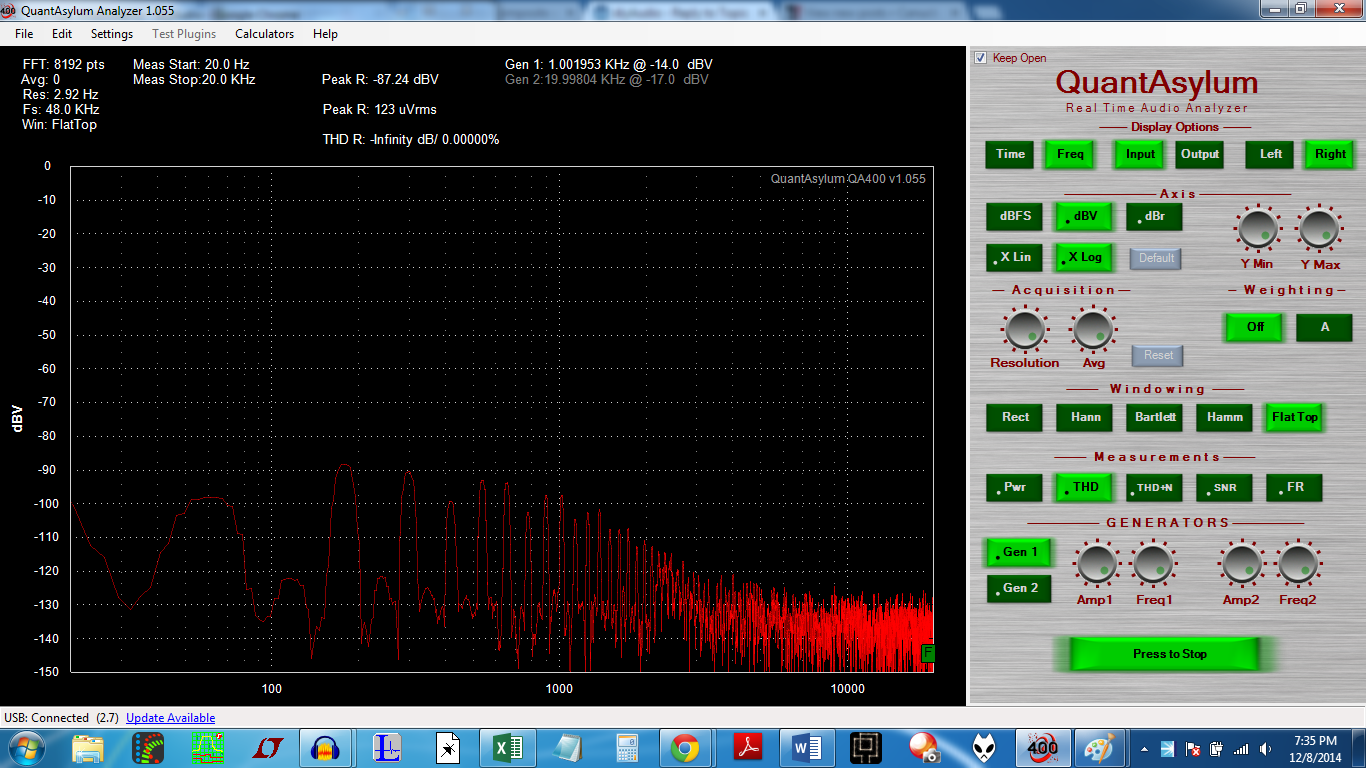Toggle generator Gen 1
Viewport: 1366px width, 768px height.
click(1020, 552)
